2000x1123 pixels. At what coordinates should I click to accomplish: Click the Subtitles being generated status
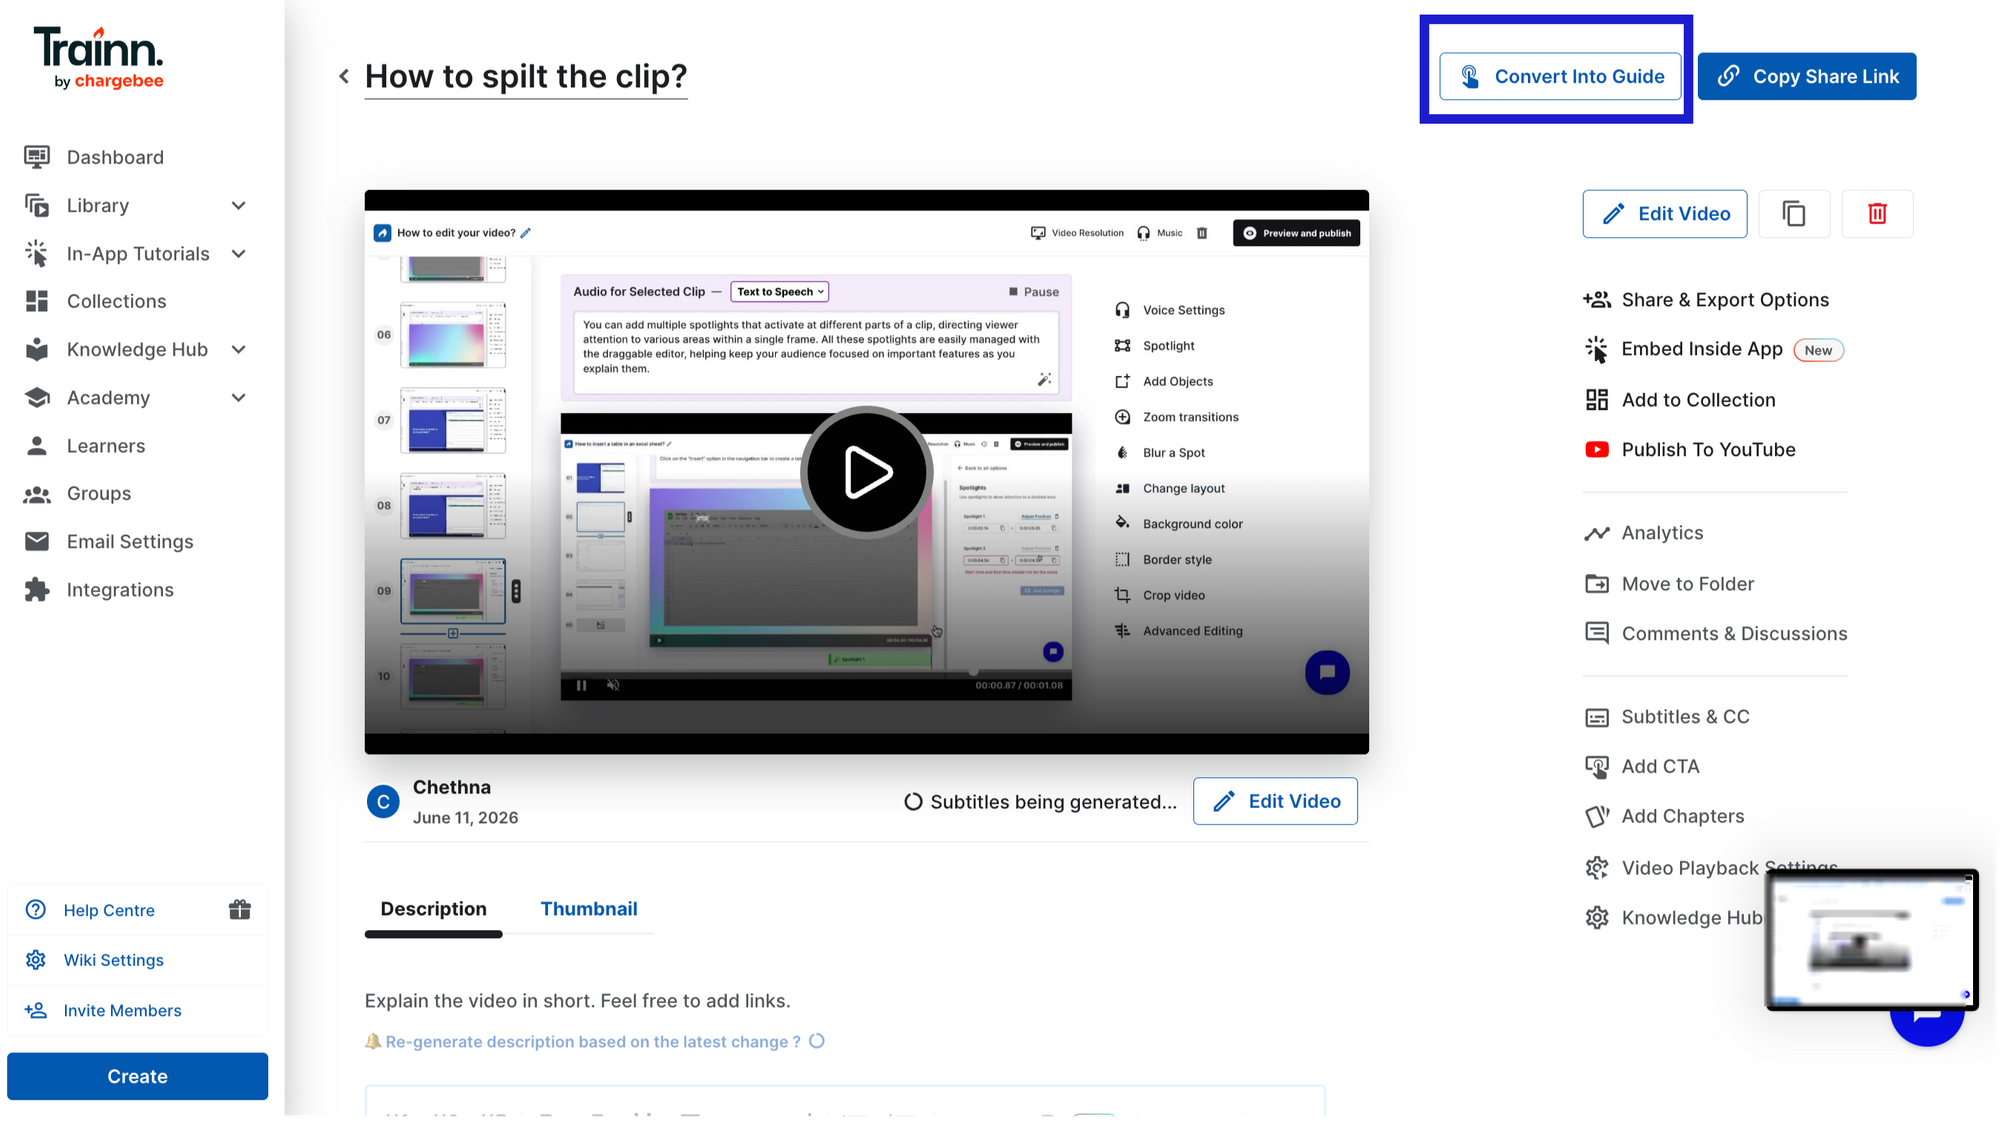click(1041, 802)
